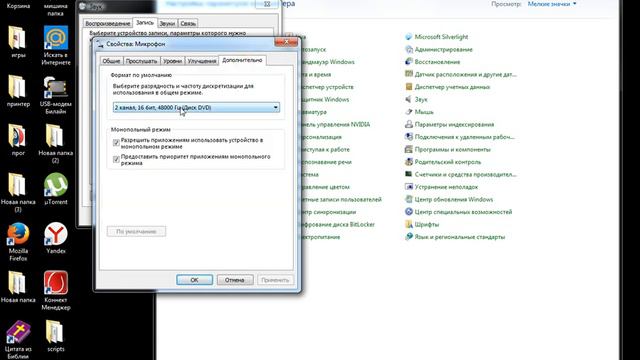Open the Параметры индексирования link
The image size is (640, 360).
coord(454,124)
